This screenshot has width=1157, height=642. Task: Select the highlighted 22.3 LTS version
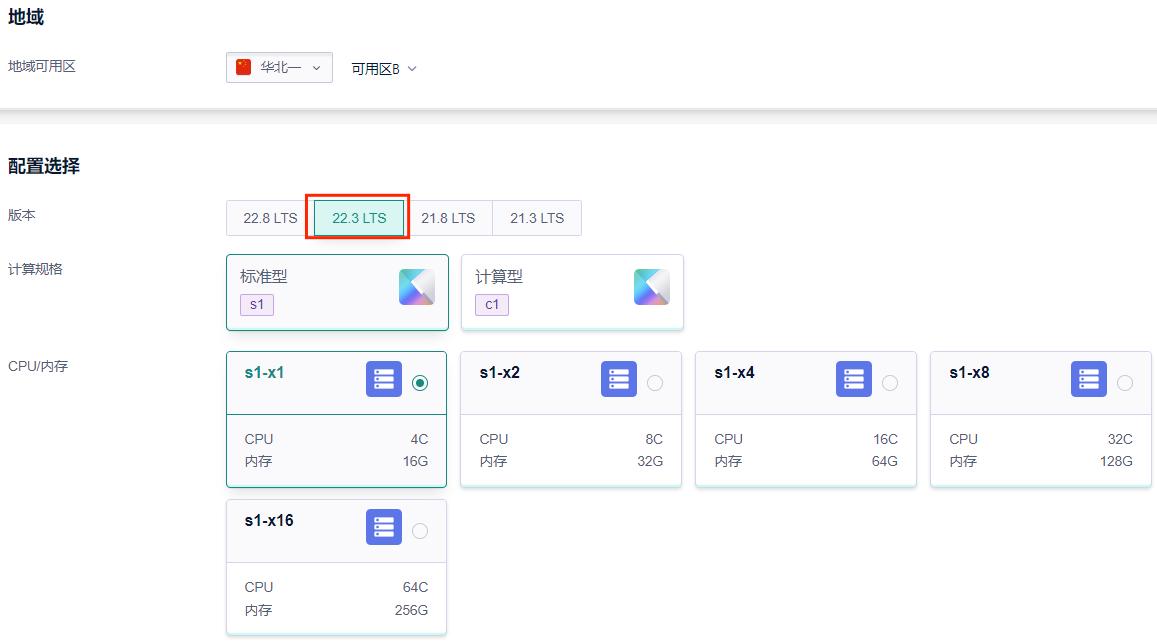point(359,218)
